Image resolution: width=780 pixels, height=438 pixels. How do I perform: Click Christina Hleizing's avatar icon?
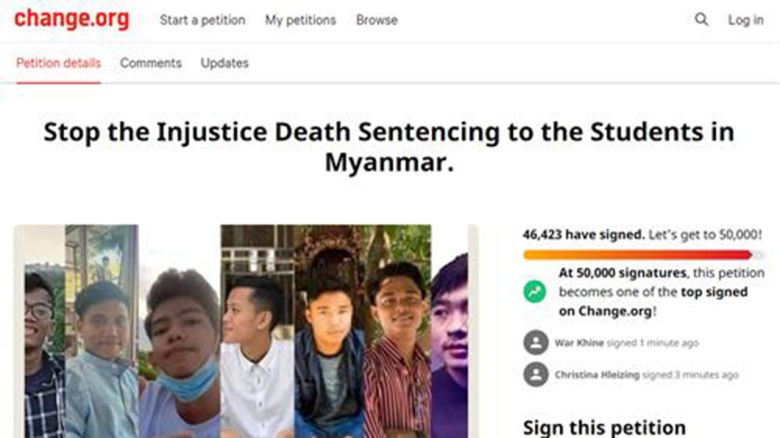point(535,374)
